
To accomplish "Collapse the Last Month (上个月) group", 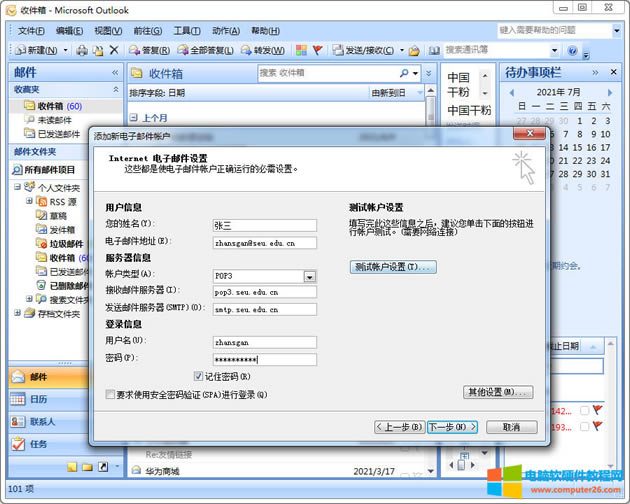I will [133, 117].
